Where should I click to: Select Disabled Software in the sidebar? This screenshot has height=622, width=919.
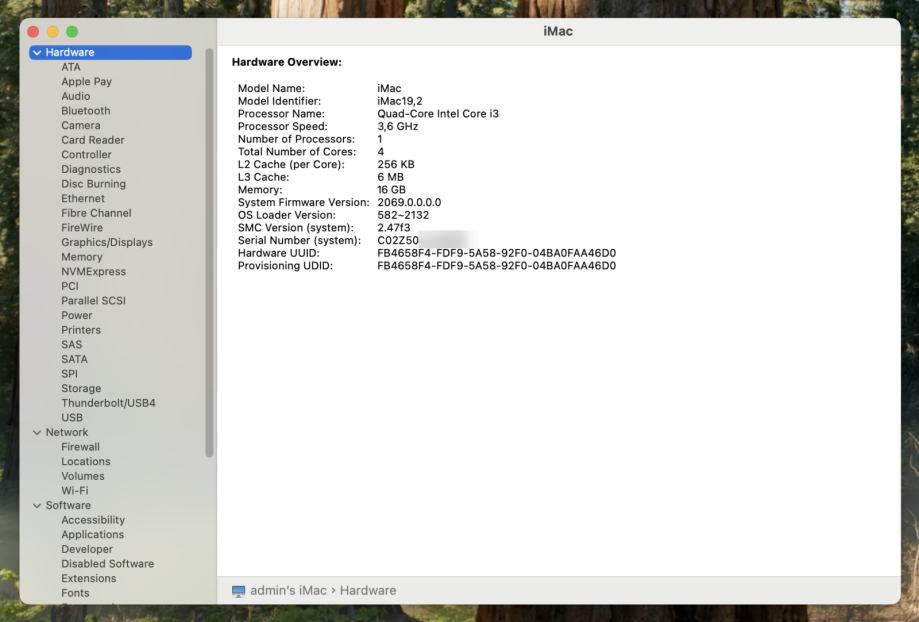pyautogui.click(x=107, y=565)
